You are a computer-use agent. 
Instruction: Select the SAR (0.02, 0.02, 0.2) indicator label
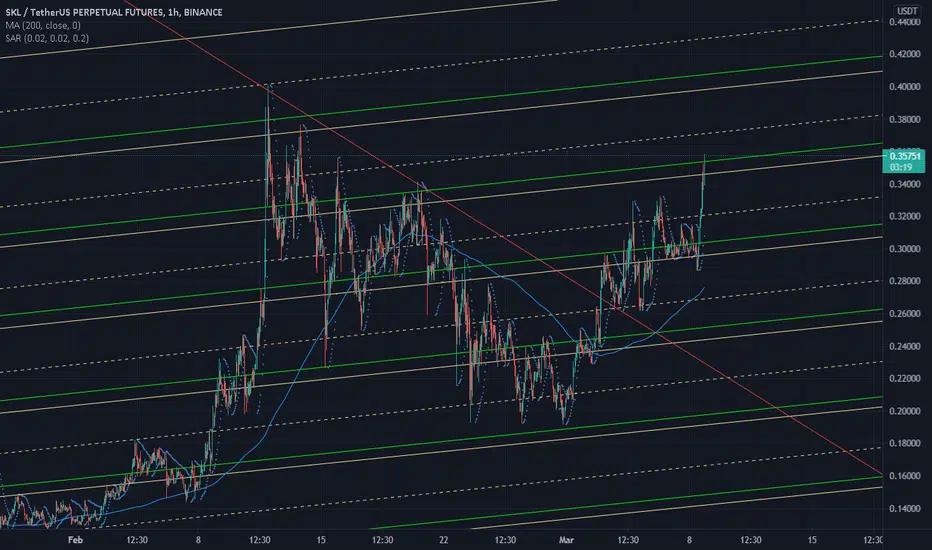tap(47, 38)
